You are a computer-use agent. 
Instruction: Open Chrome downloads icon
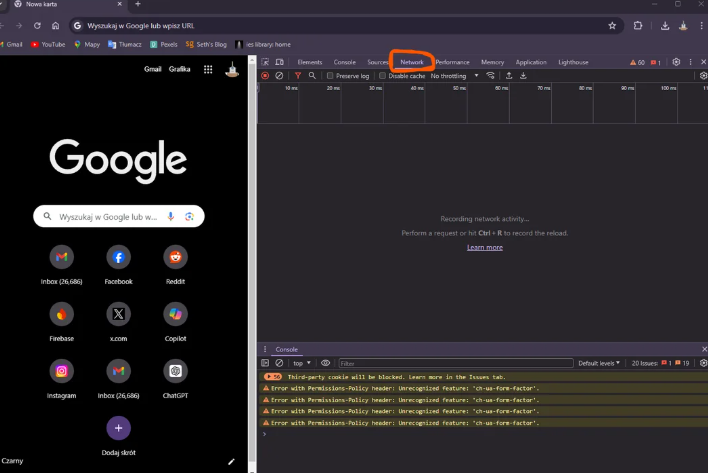pyautogui.click(x=665, y=26)
